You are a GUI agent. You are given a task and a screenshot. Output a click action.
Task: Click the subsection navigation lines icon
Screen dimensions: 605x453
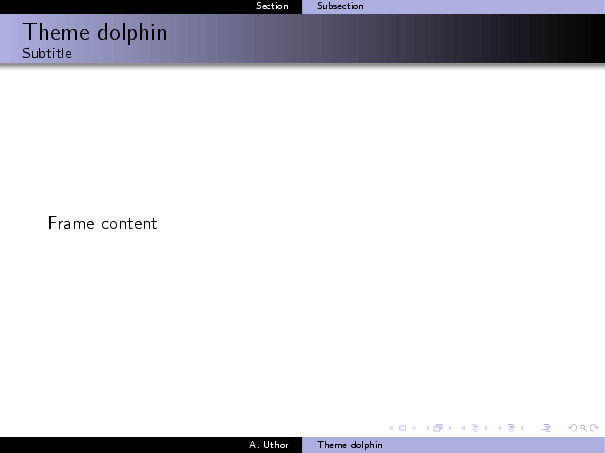click(x=473, y=428)
